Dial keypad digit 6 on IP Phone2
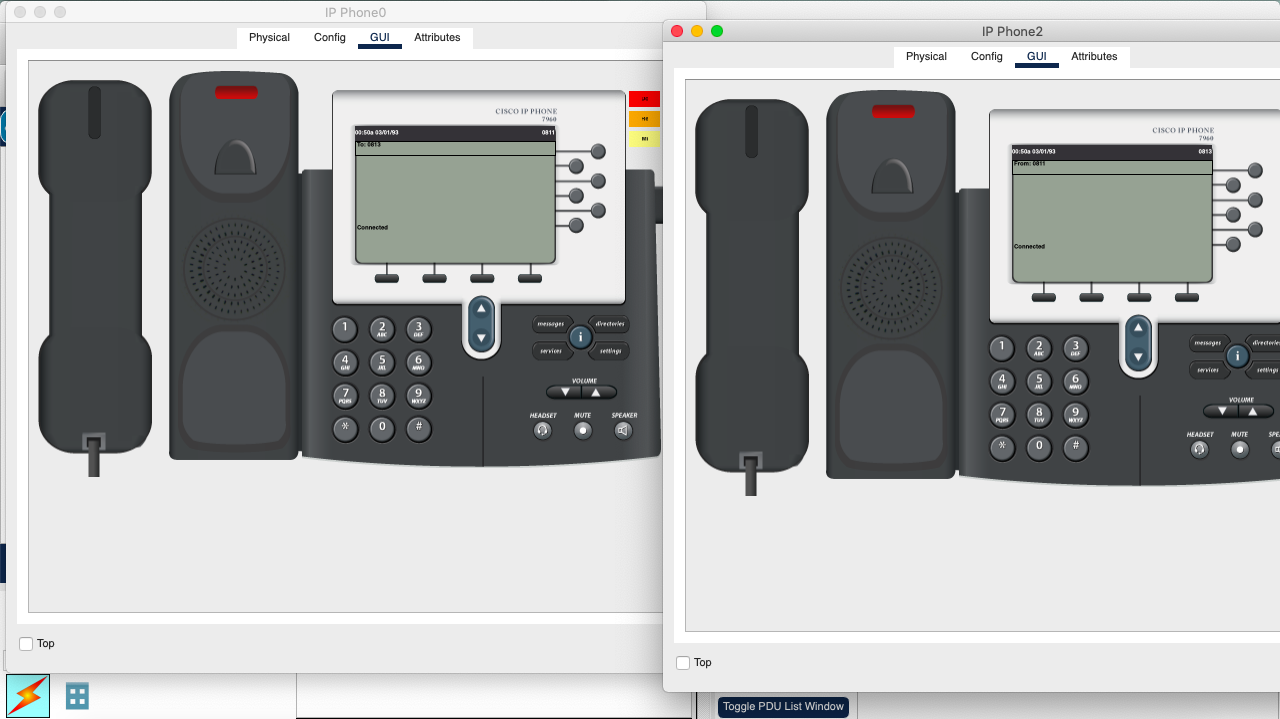 point(1075,380)
